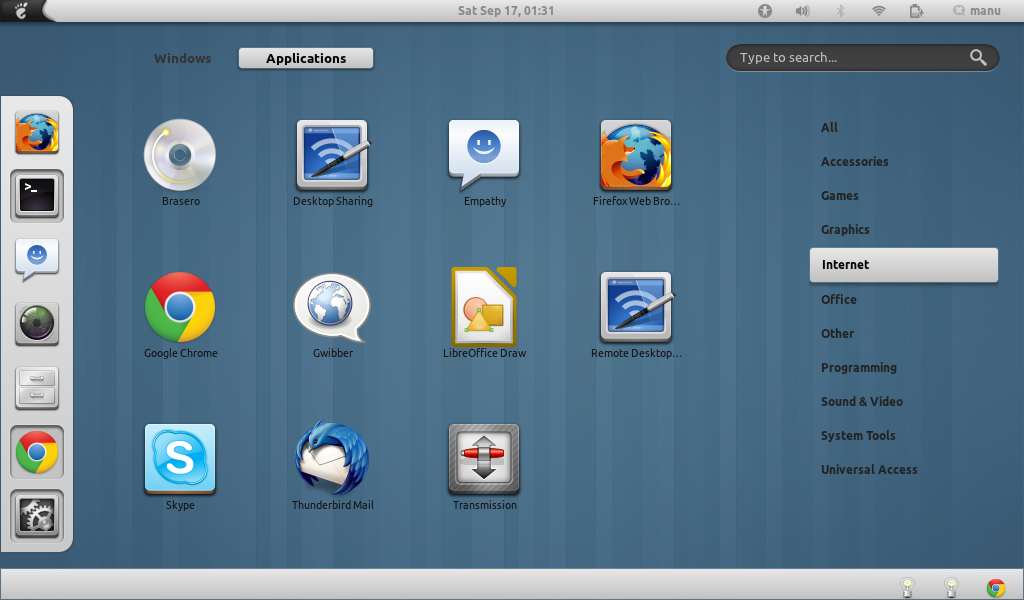1024x600 pixels.
Task: Open the Empathy messaging app
Action: [484, 152]
